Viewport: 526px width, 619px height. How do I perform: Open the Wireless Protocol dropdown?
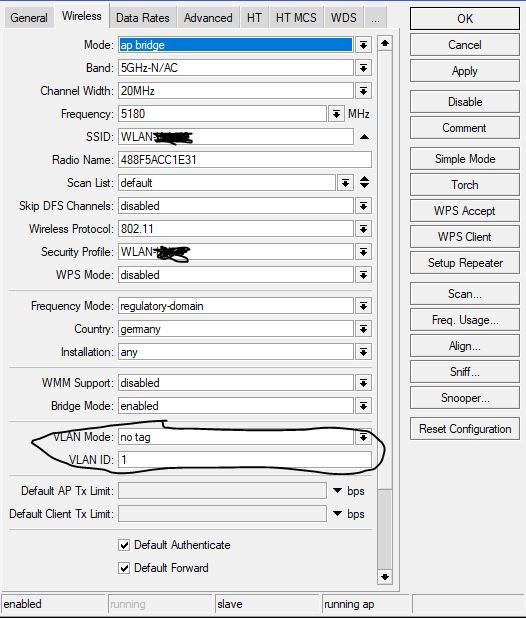pos(363,229)
